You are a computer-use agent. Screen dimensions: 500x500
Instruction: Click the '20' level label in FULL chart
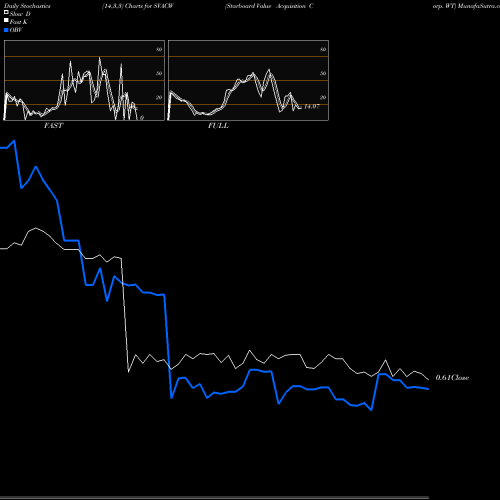[x=323, y=97]
